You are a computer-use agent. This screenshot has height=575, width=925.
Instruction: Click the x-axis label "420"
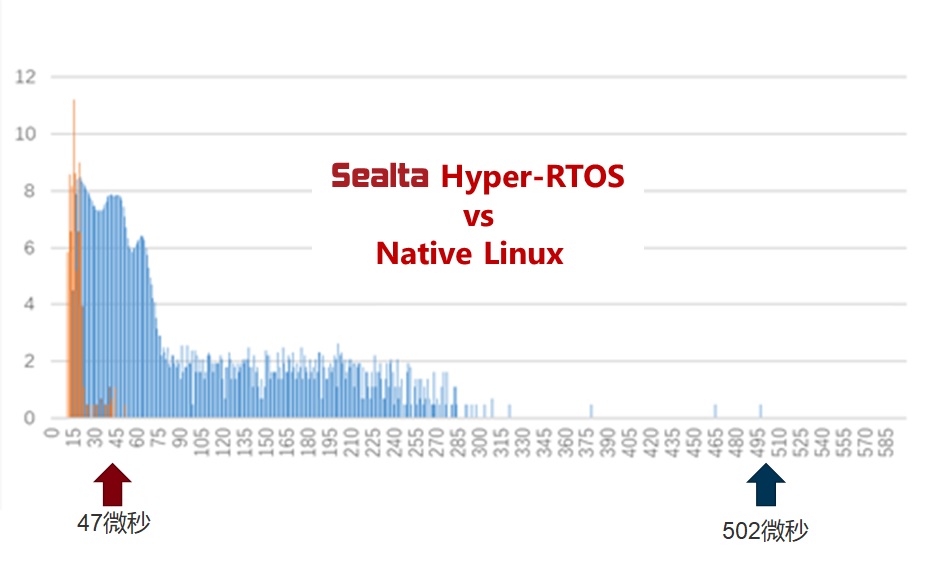click(652, 442)
